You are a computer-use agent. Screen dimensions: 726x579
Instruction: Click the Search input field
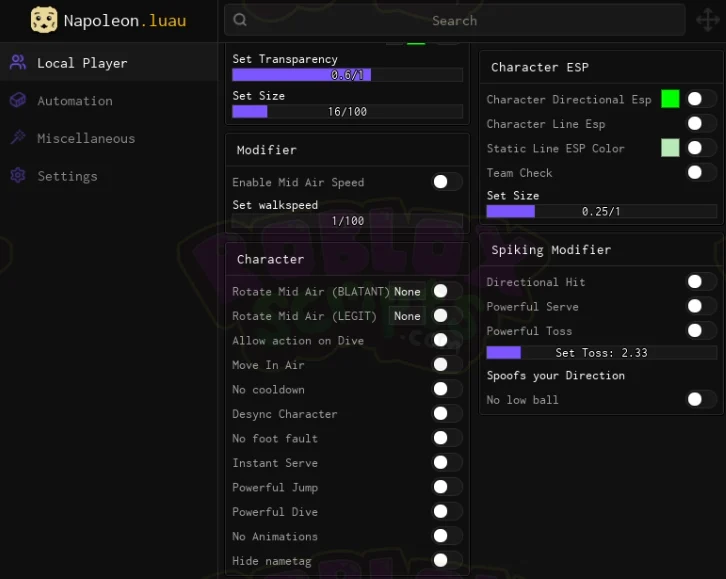[454, 20]
